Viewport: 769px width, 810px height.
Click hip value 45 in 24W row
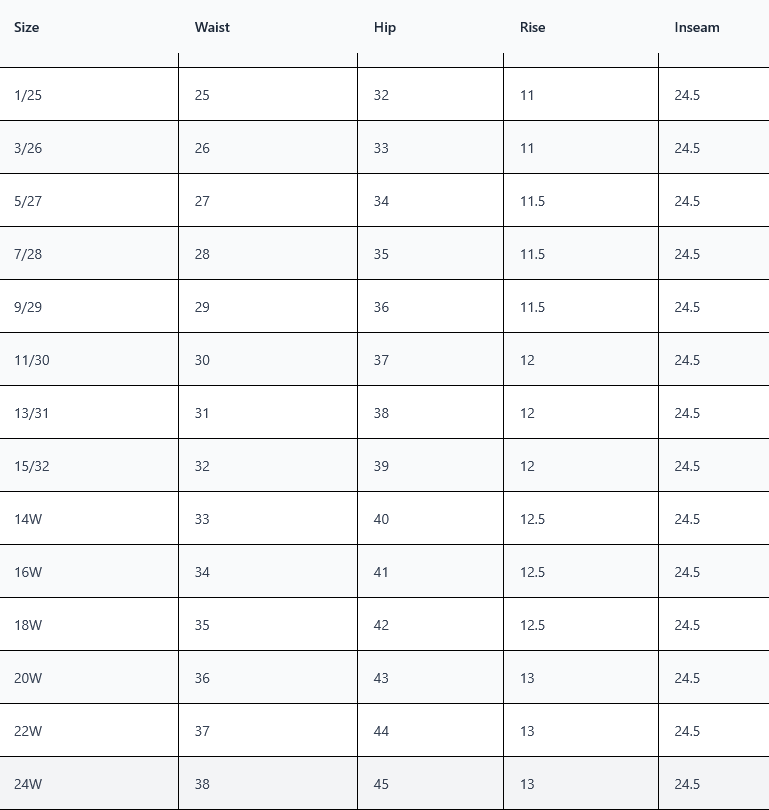point(381,784)
